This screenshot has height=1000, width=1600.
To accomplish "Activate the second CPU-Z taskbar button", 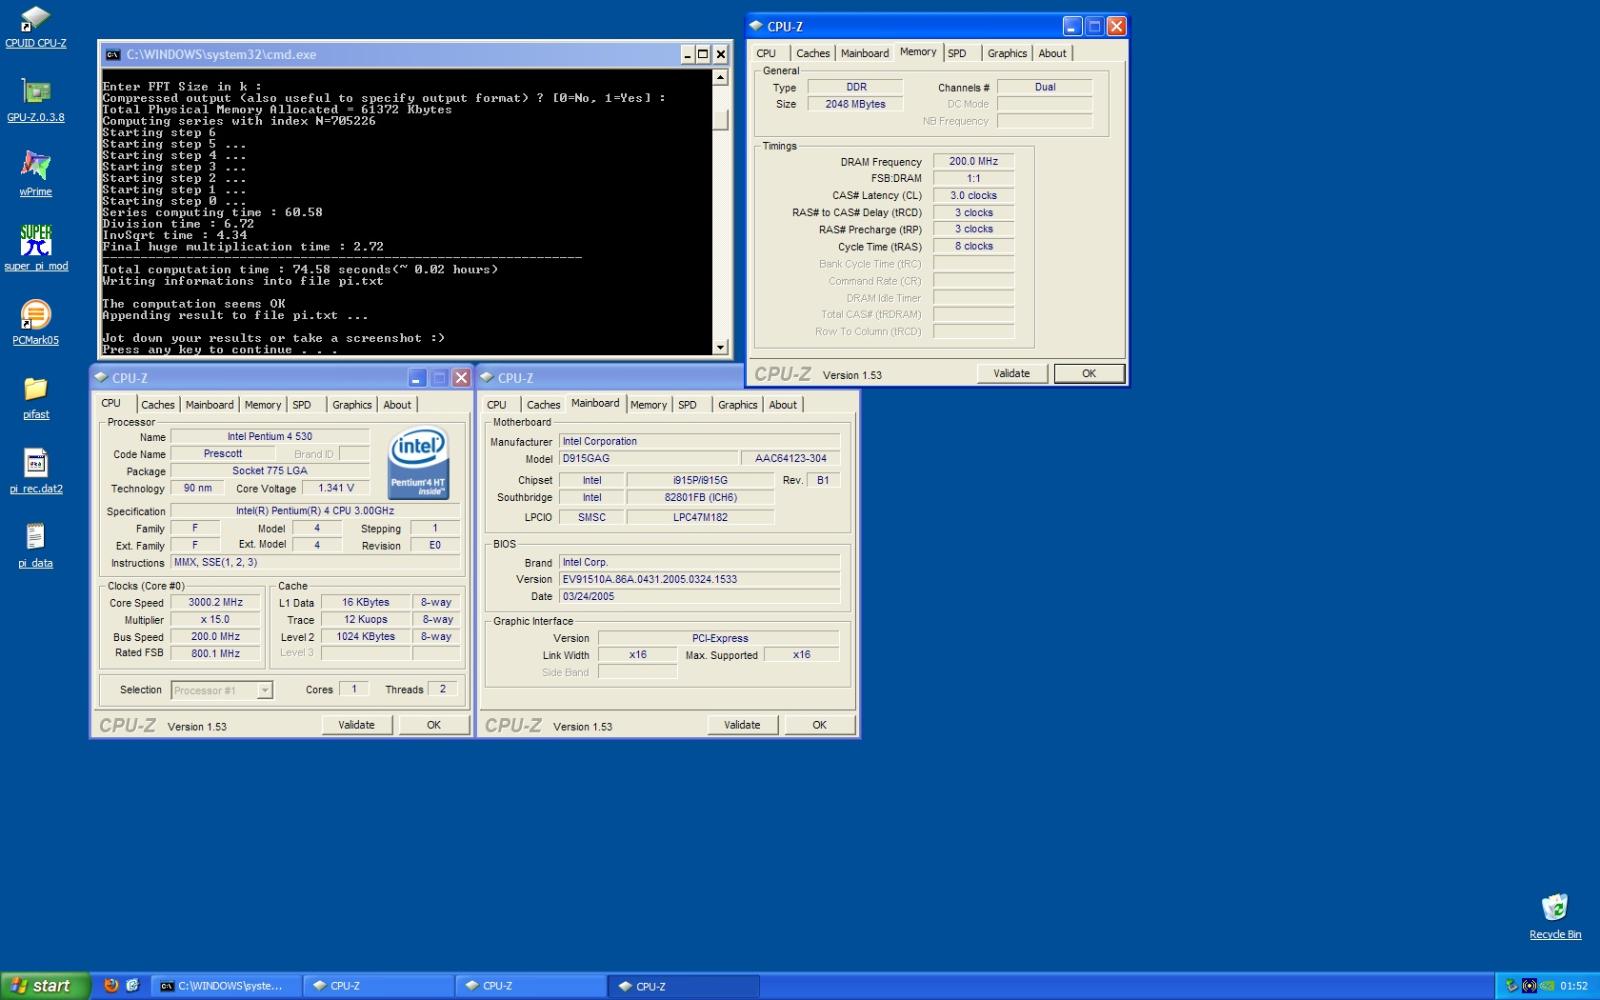I will (529, 986).
